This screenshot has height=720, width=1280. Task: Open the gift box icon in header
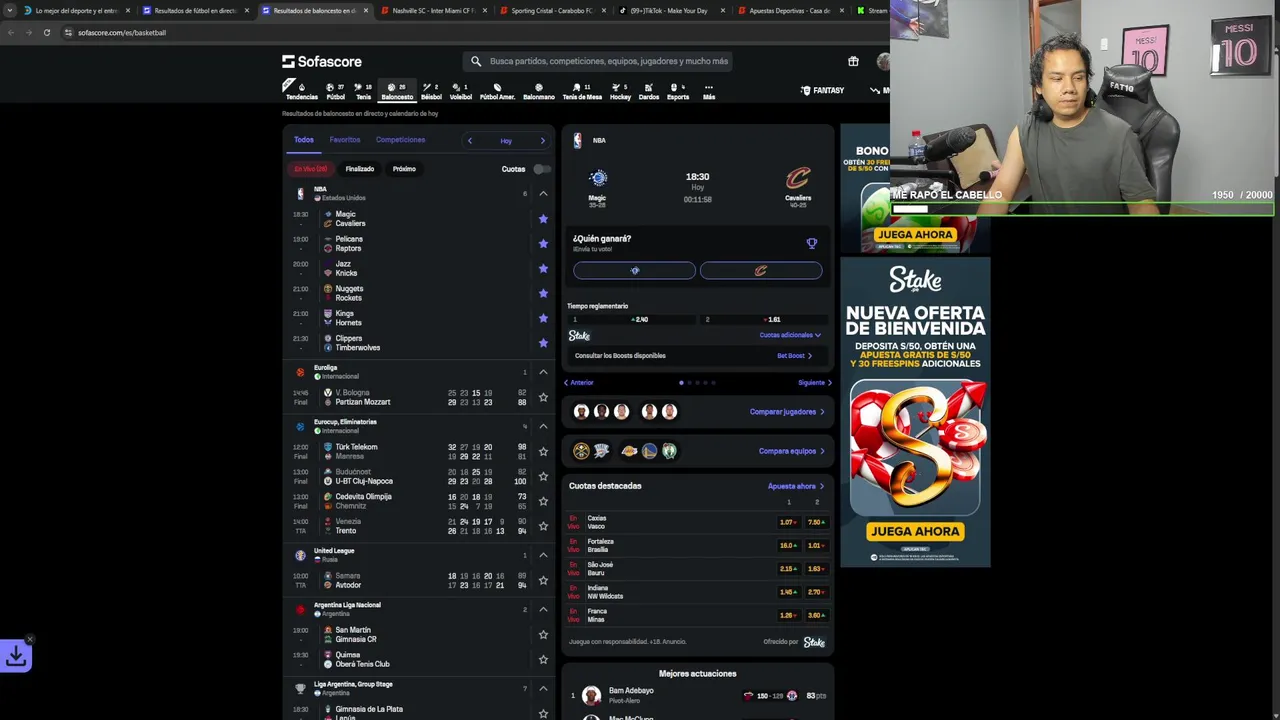[853, 61]
